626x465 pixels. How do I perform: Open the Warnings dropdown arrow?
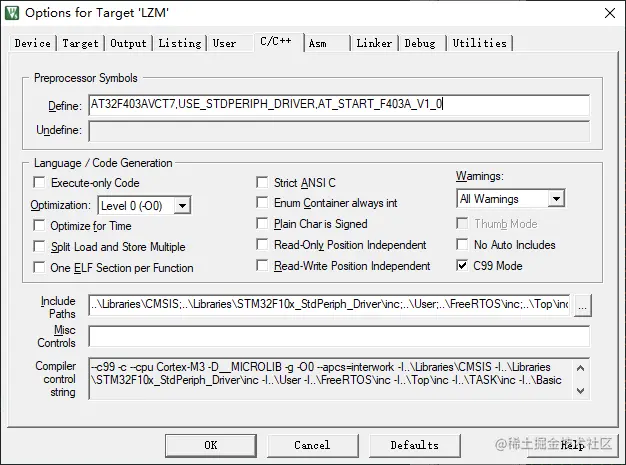tap(556, 198)
